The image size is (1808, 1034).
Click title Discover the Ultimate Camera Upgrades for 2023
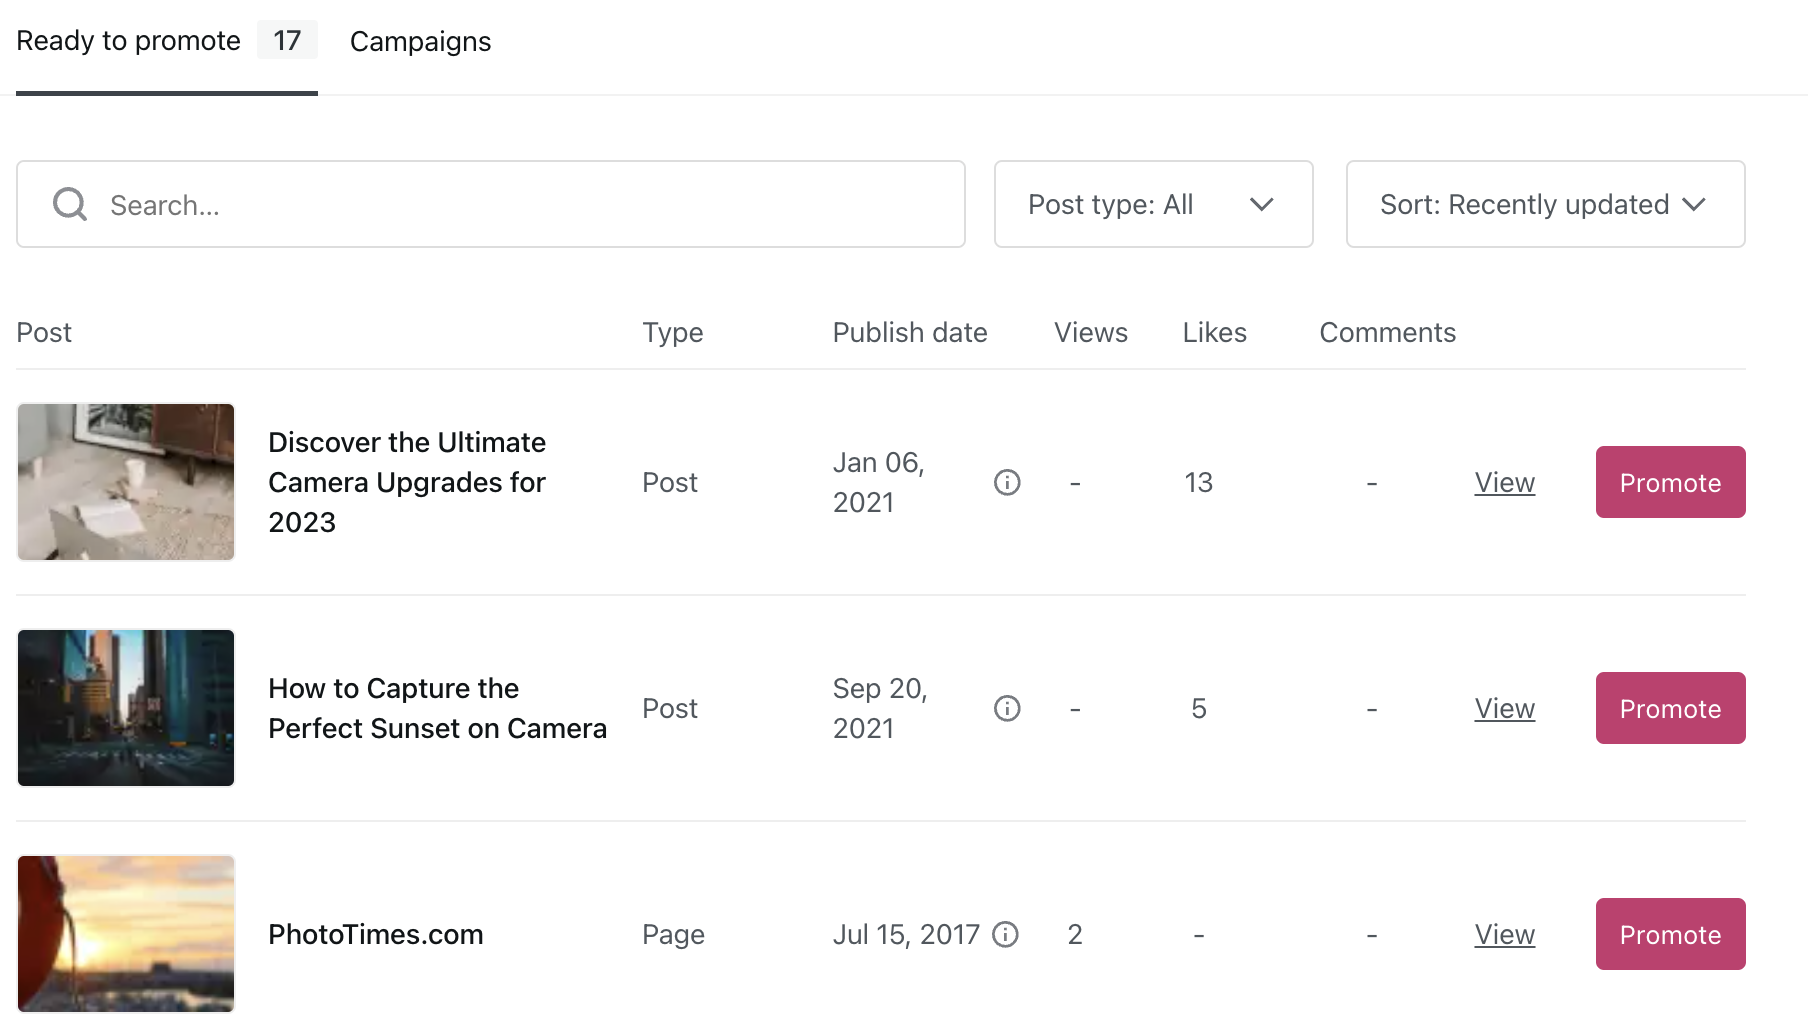(x=407, y=482)
